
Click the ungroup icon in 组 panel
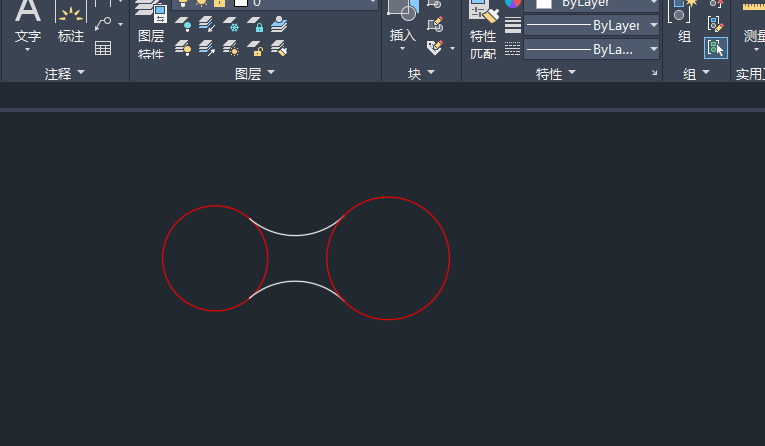(716, 4)
